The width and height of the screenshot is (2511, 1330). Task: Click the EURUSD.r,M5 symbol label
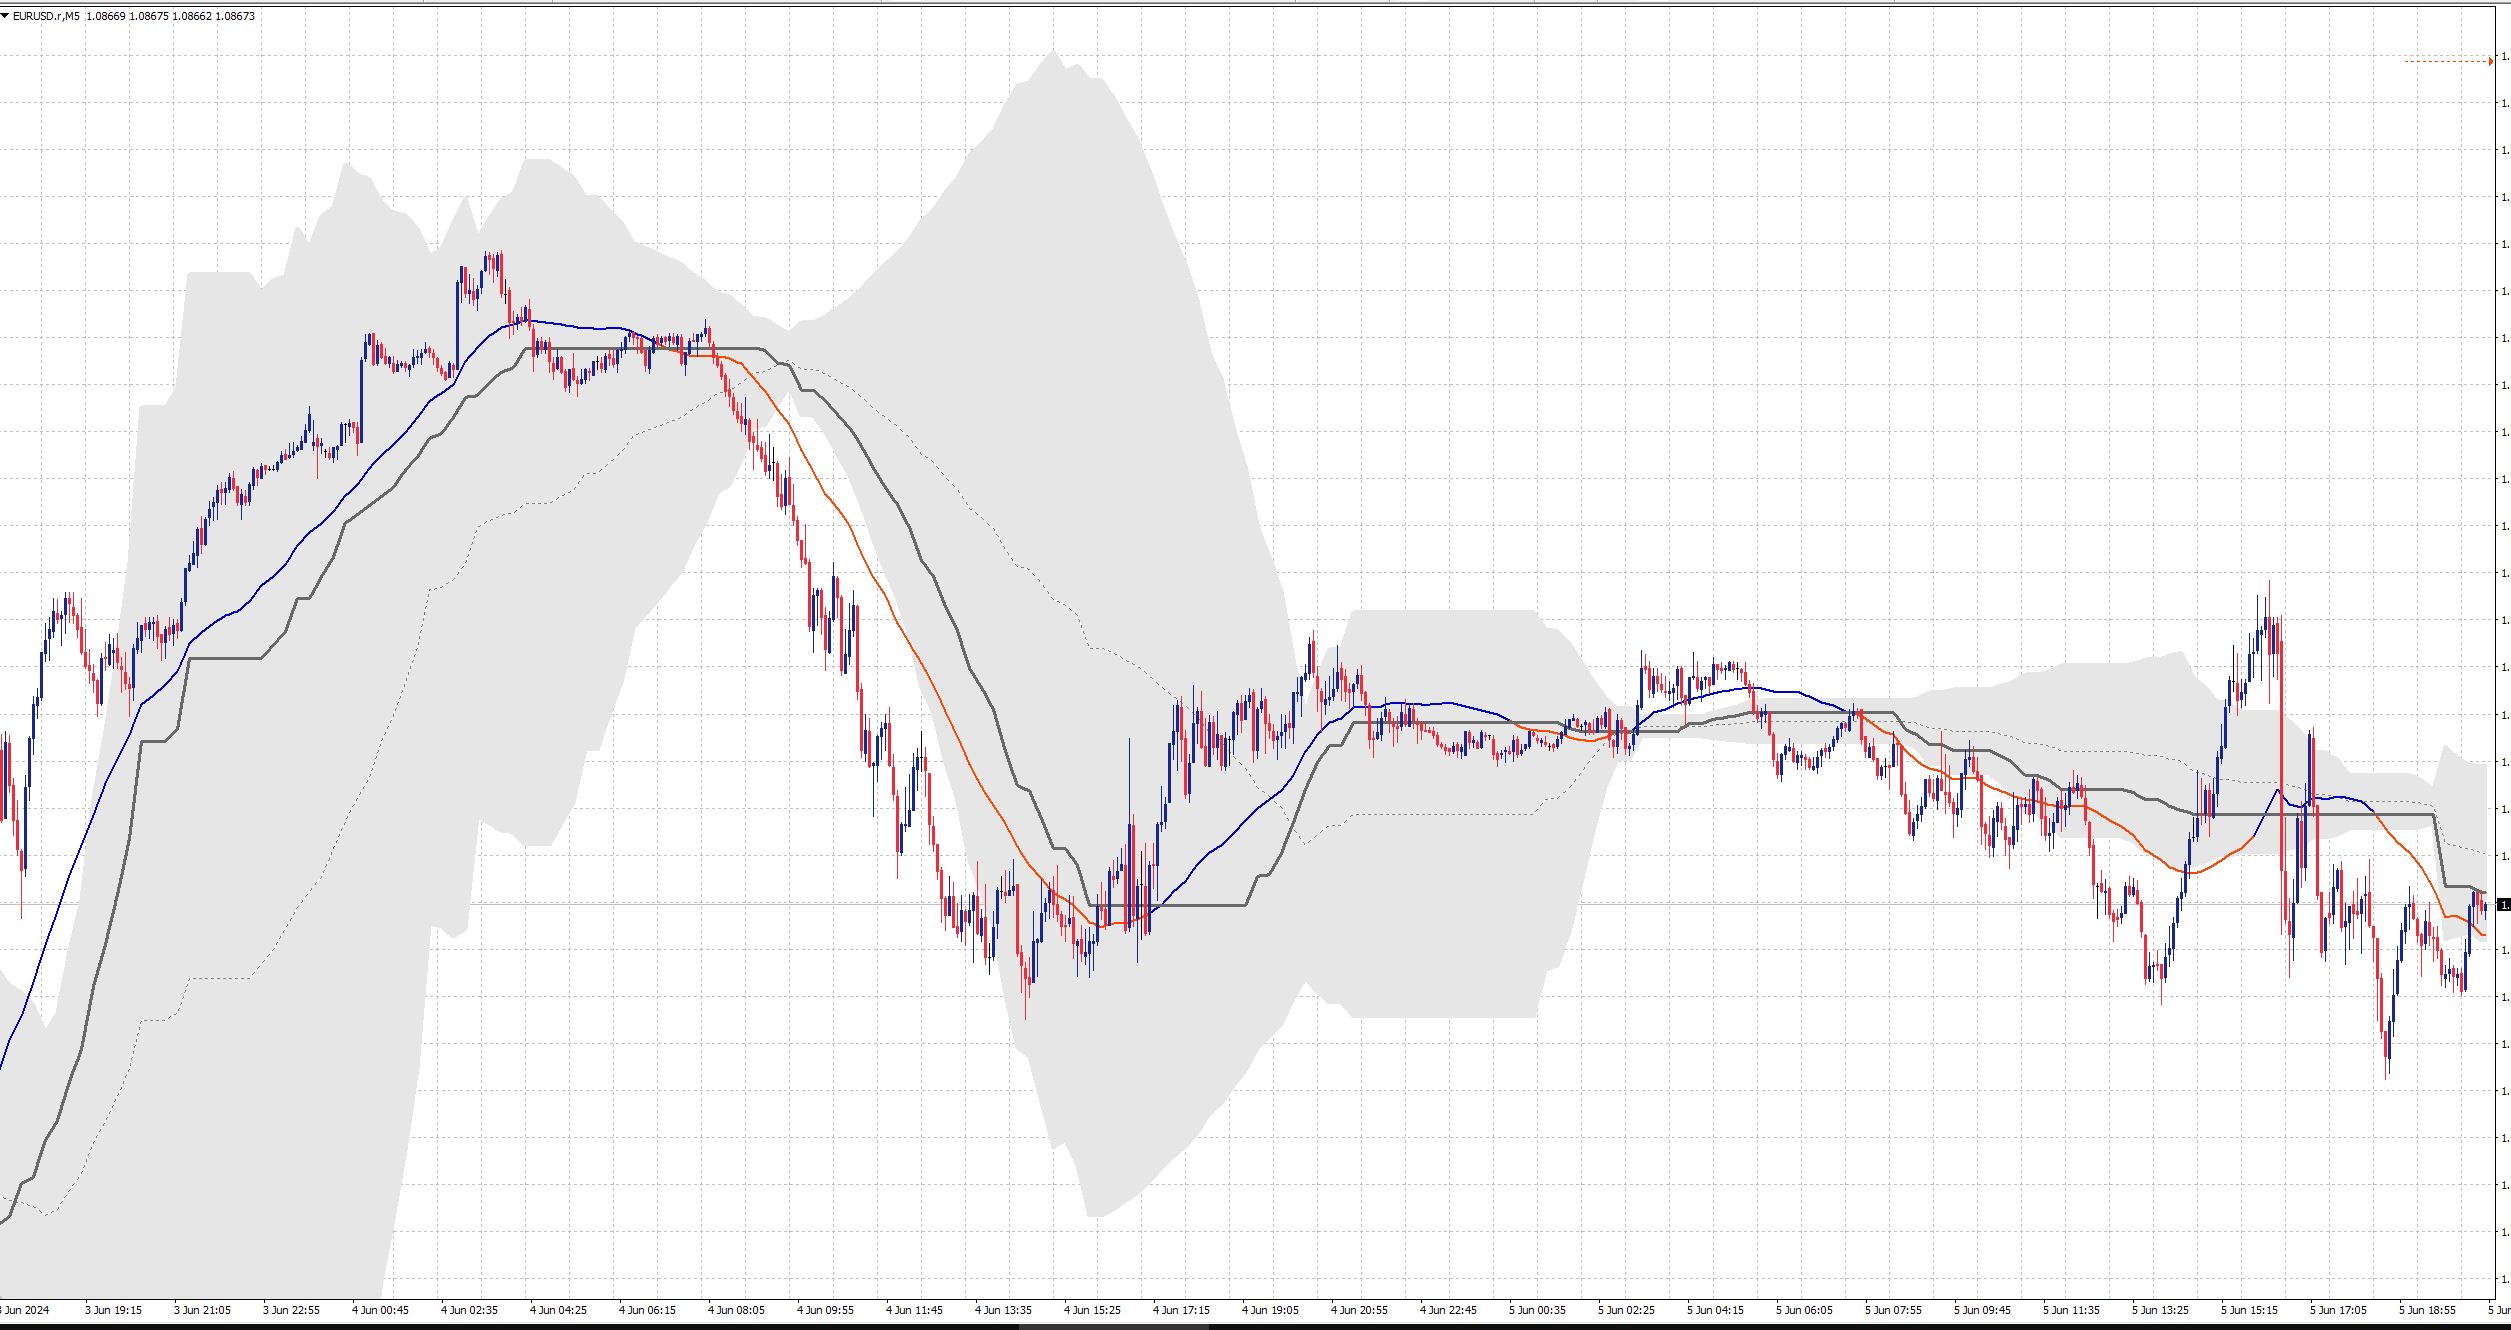46,16
